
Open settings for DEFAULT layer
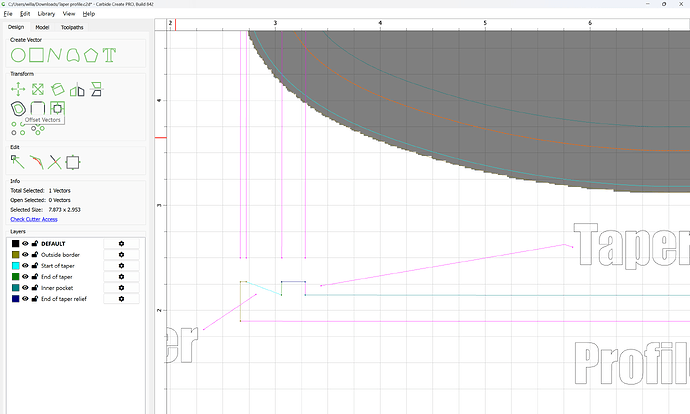(x=121, y=243)
